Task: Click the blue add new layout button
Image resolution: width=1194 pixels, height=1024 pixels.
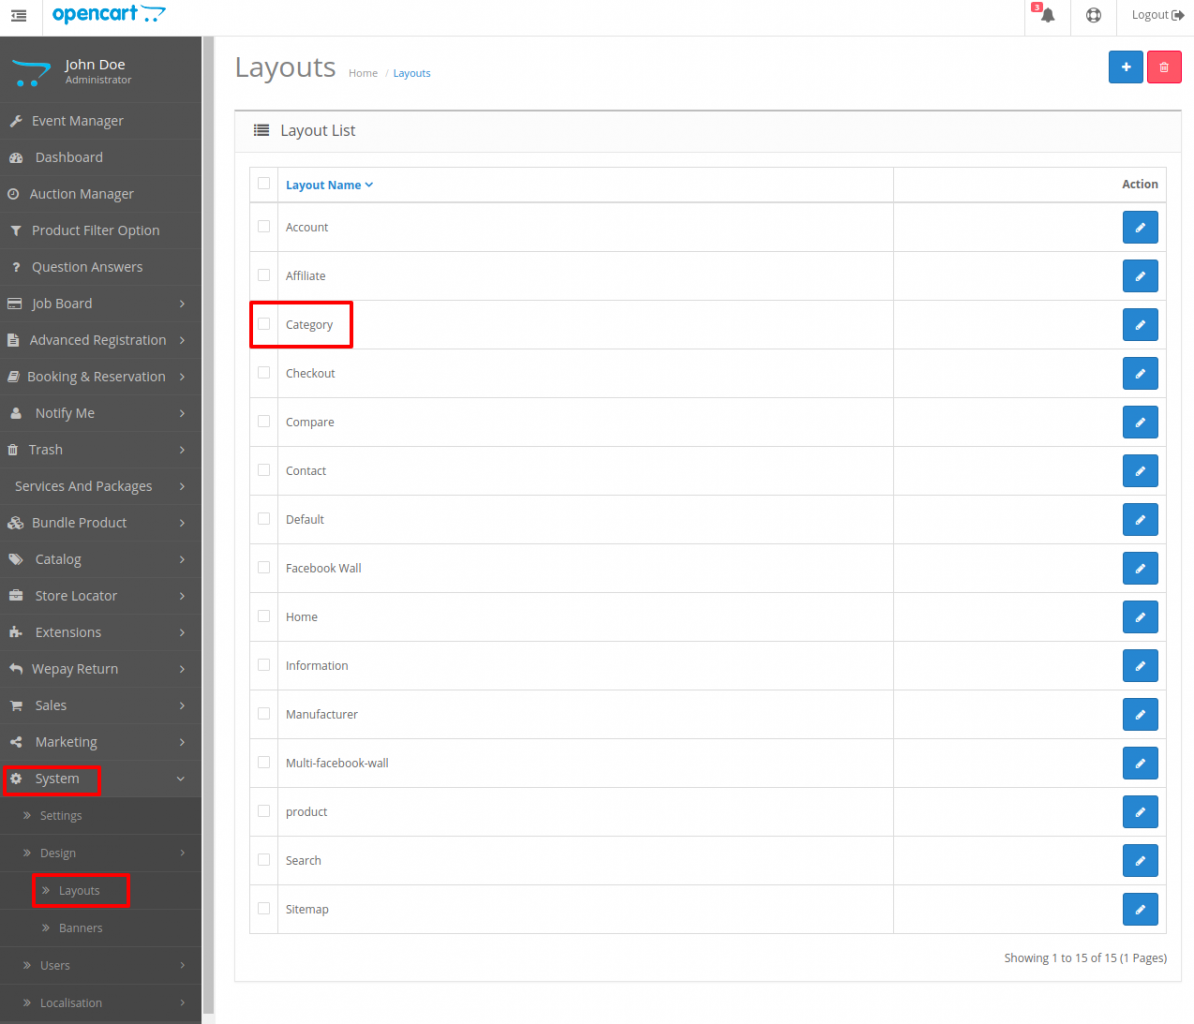Action: pyautogui.click(x=1125, y=66)
